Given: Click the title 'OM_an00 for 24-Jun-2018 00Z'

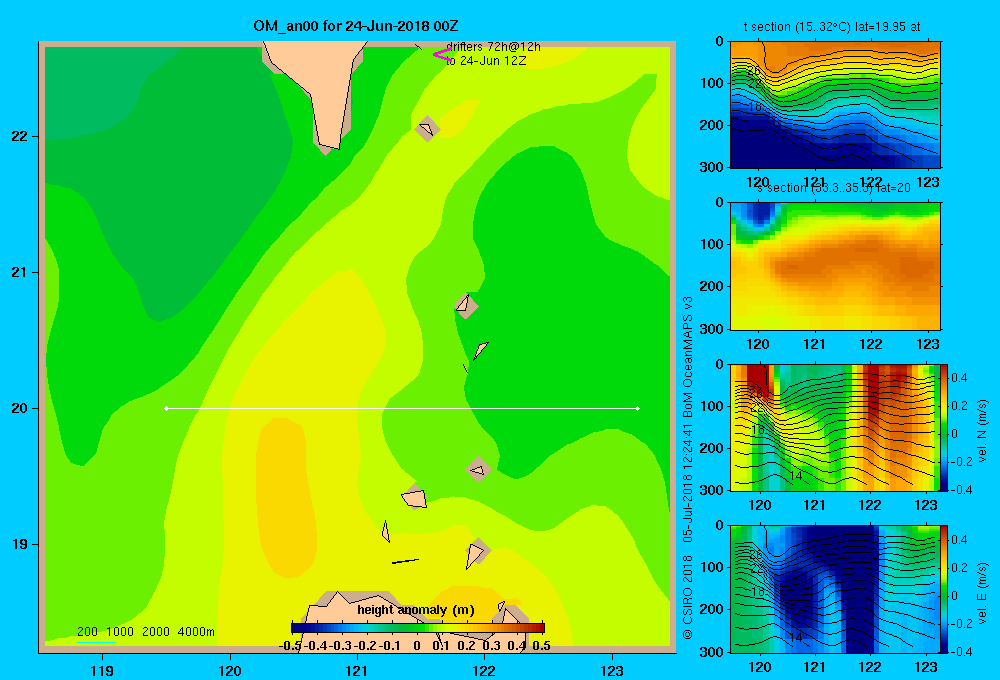Looking at the screenshot, I should click(356, 26).
